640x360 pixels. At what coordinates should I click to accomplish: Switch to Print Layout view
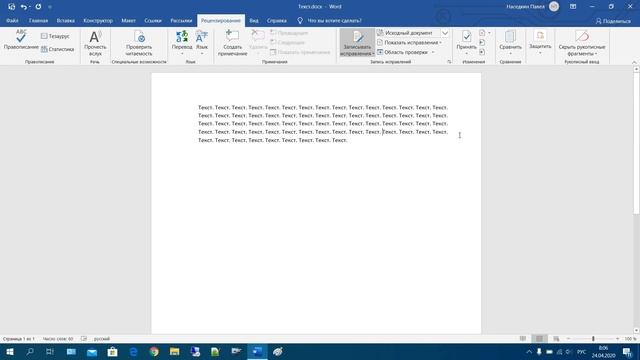pos(539,339)
